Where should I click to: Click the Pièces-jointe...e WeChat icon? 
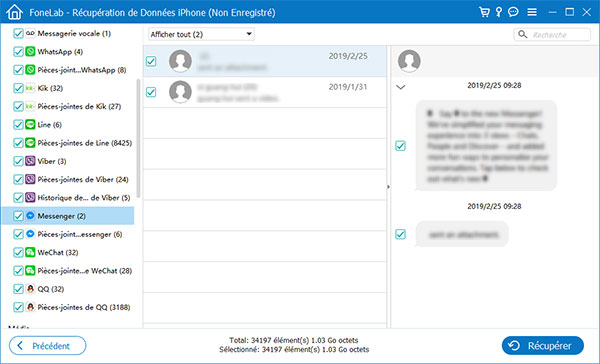click(x=30, y=271)
